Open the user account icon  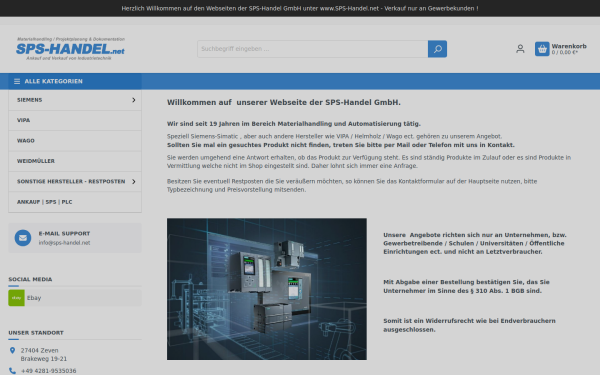520,49
